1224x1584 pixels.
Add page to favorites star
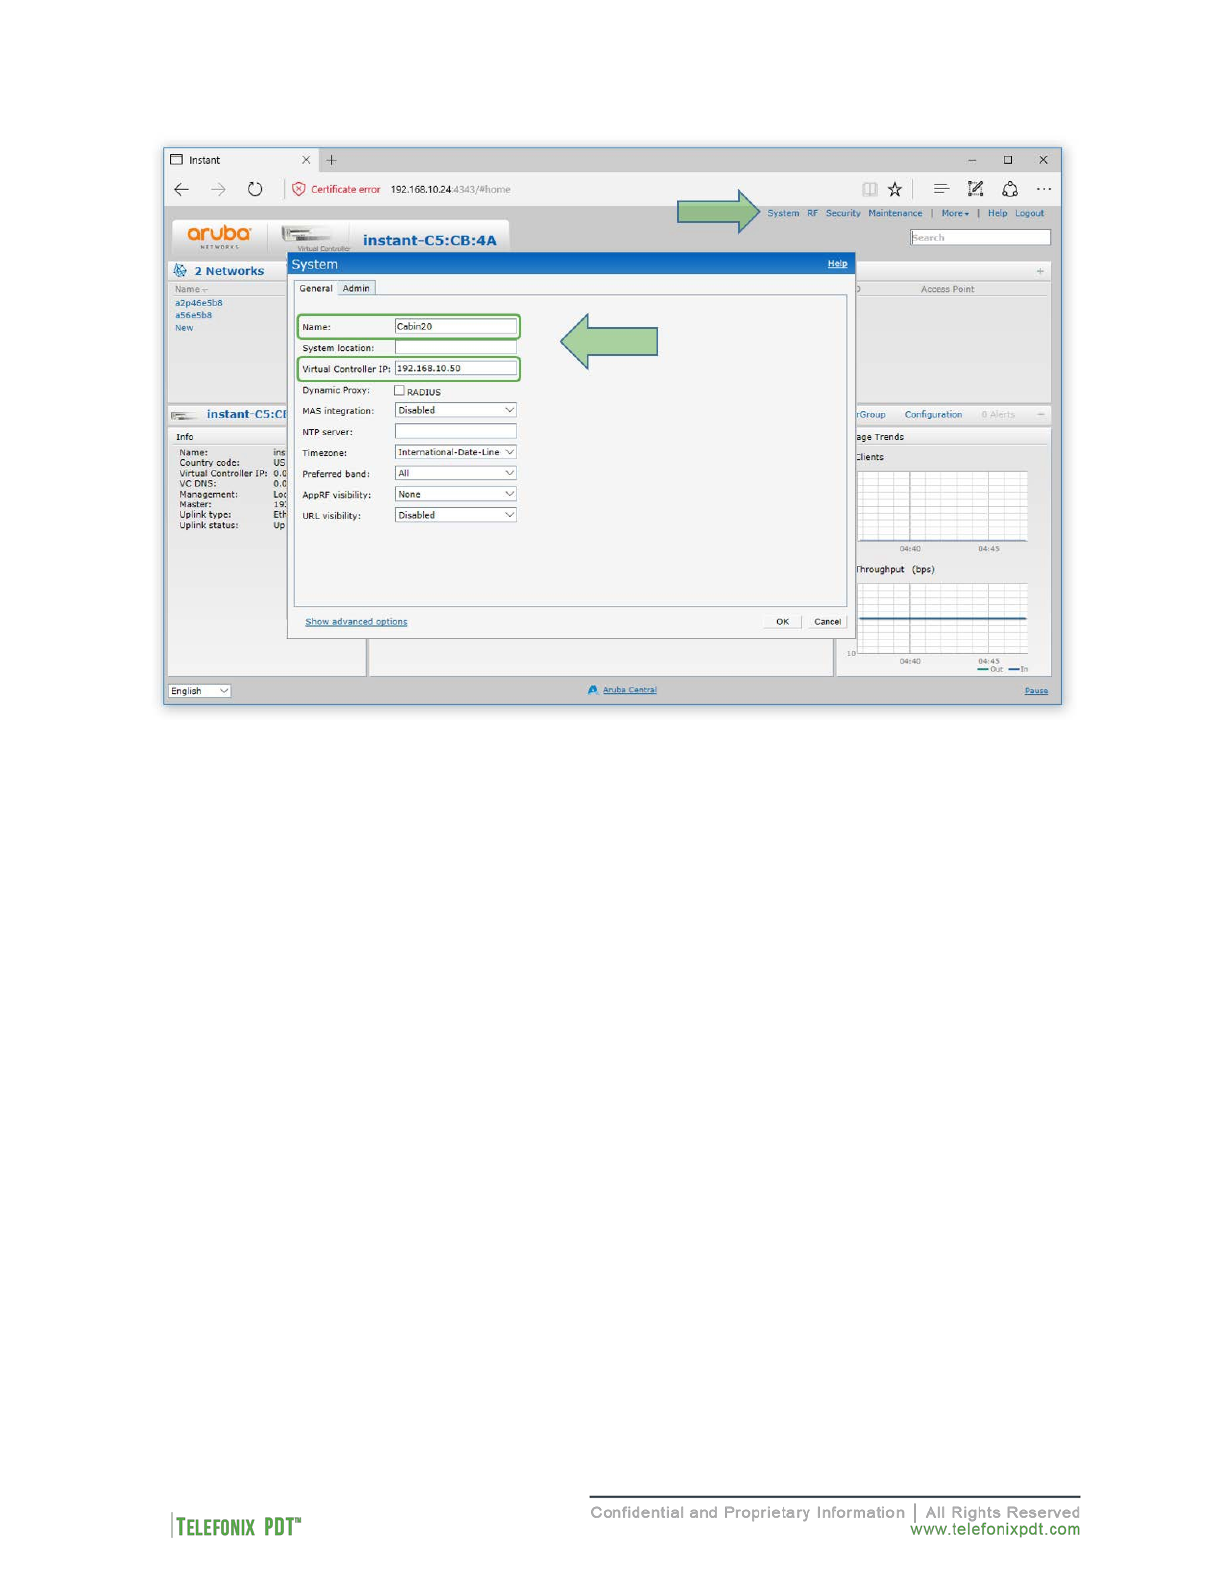point(895,189)
